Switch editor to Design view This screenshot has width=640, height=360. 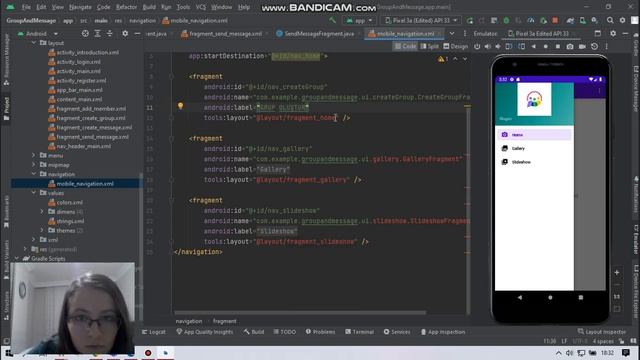(x=456, y=47)
